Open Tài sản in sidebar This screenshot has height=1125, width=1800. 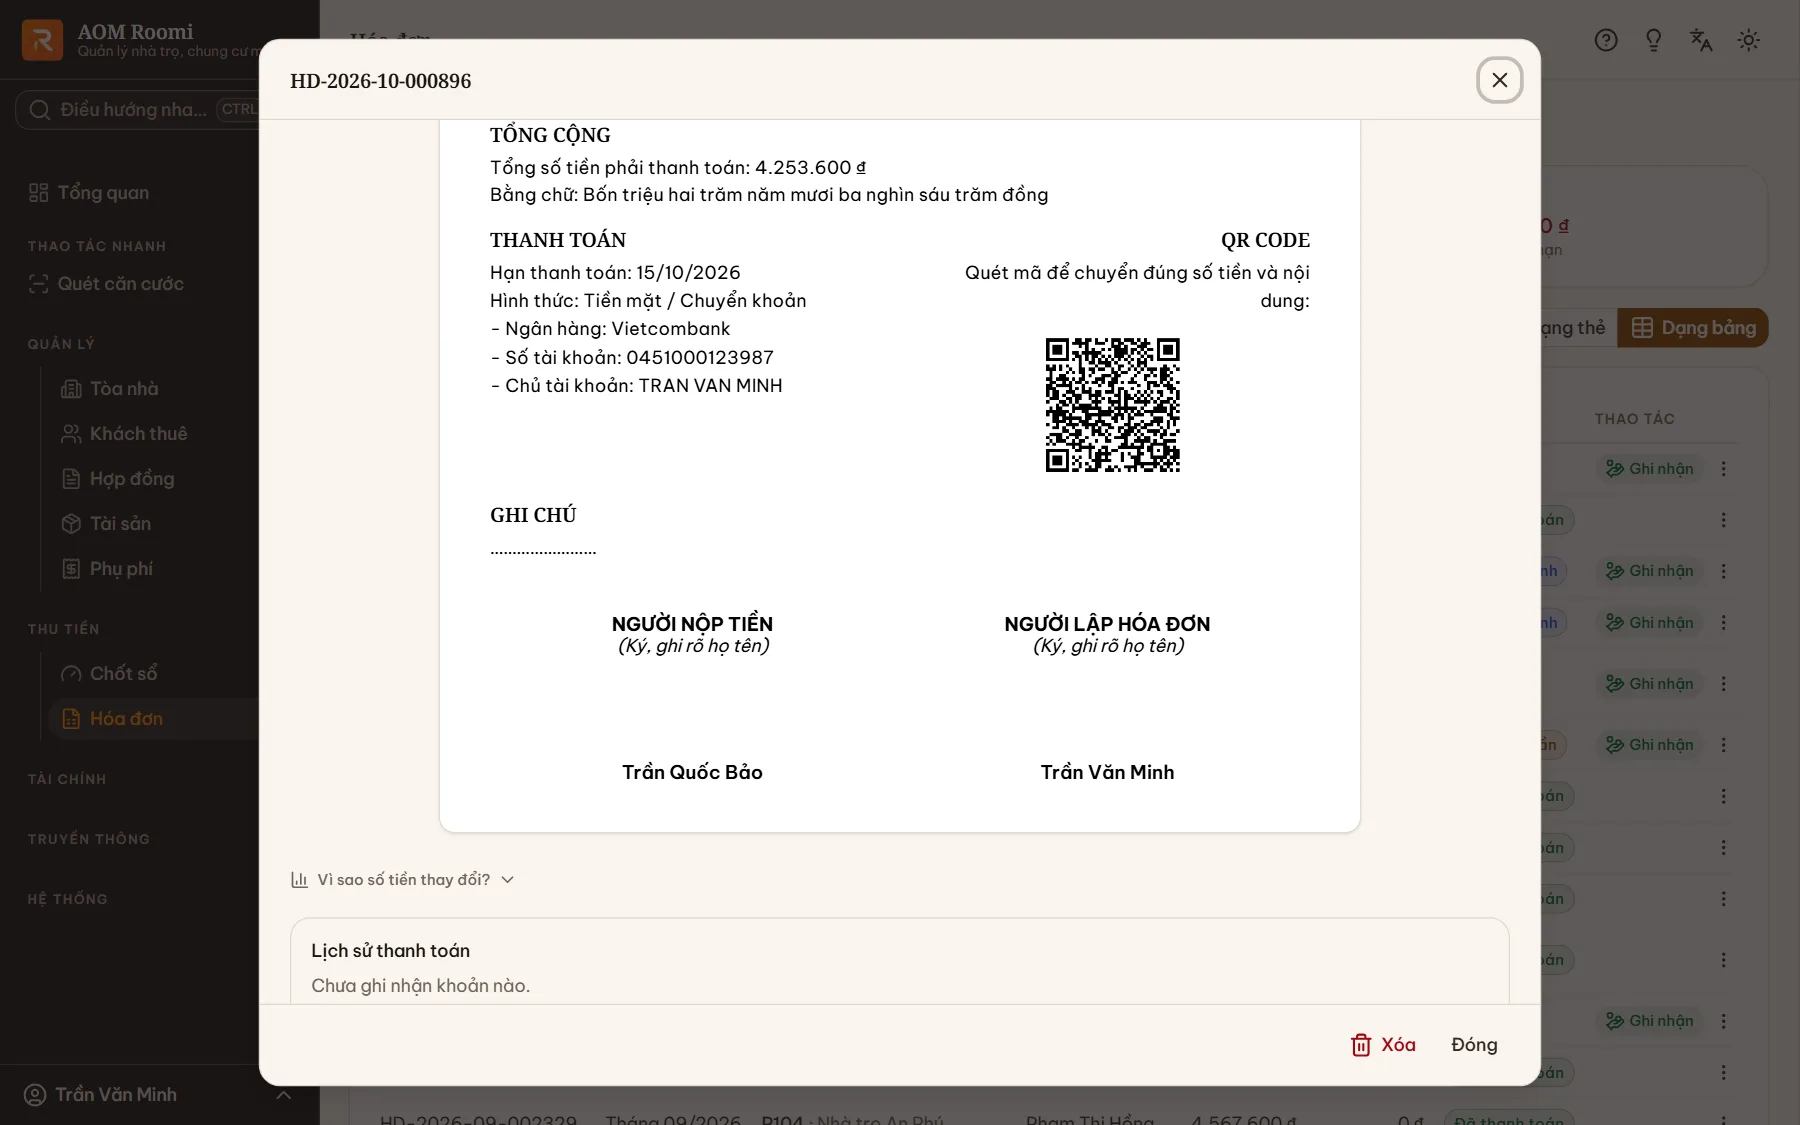click(x=120, y=523)
